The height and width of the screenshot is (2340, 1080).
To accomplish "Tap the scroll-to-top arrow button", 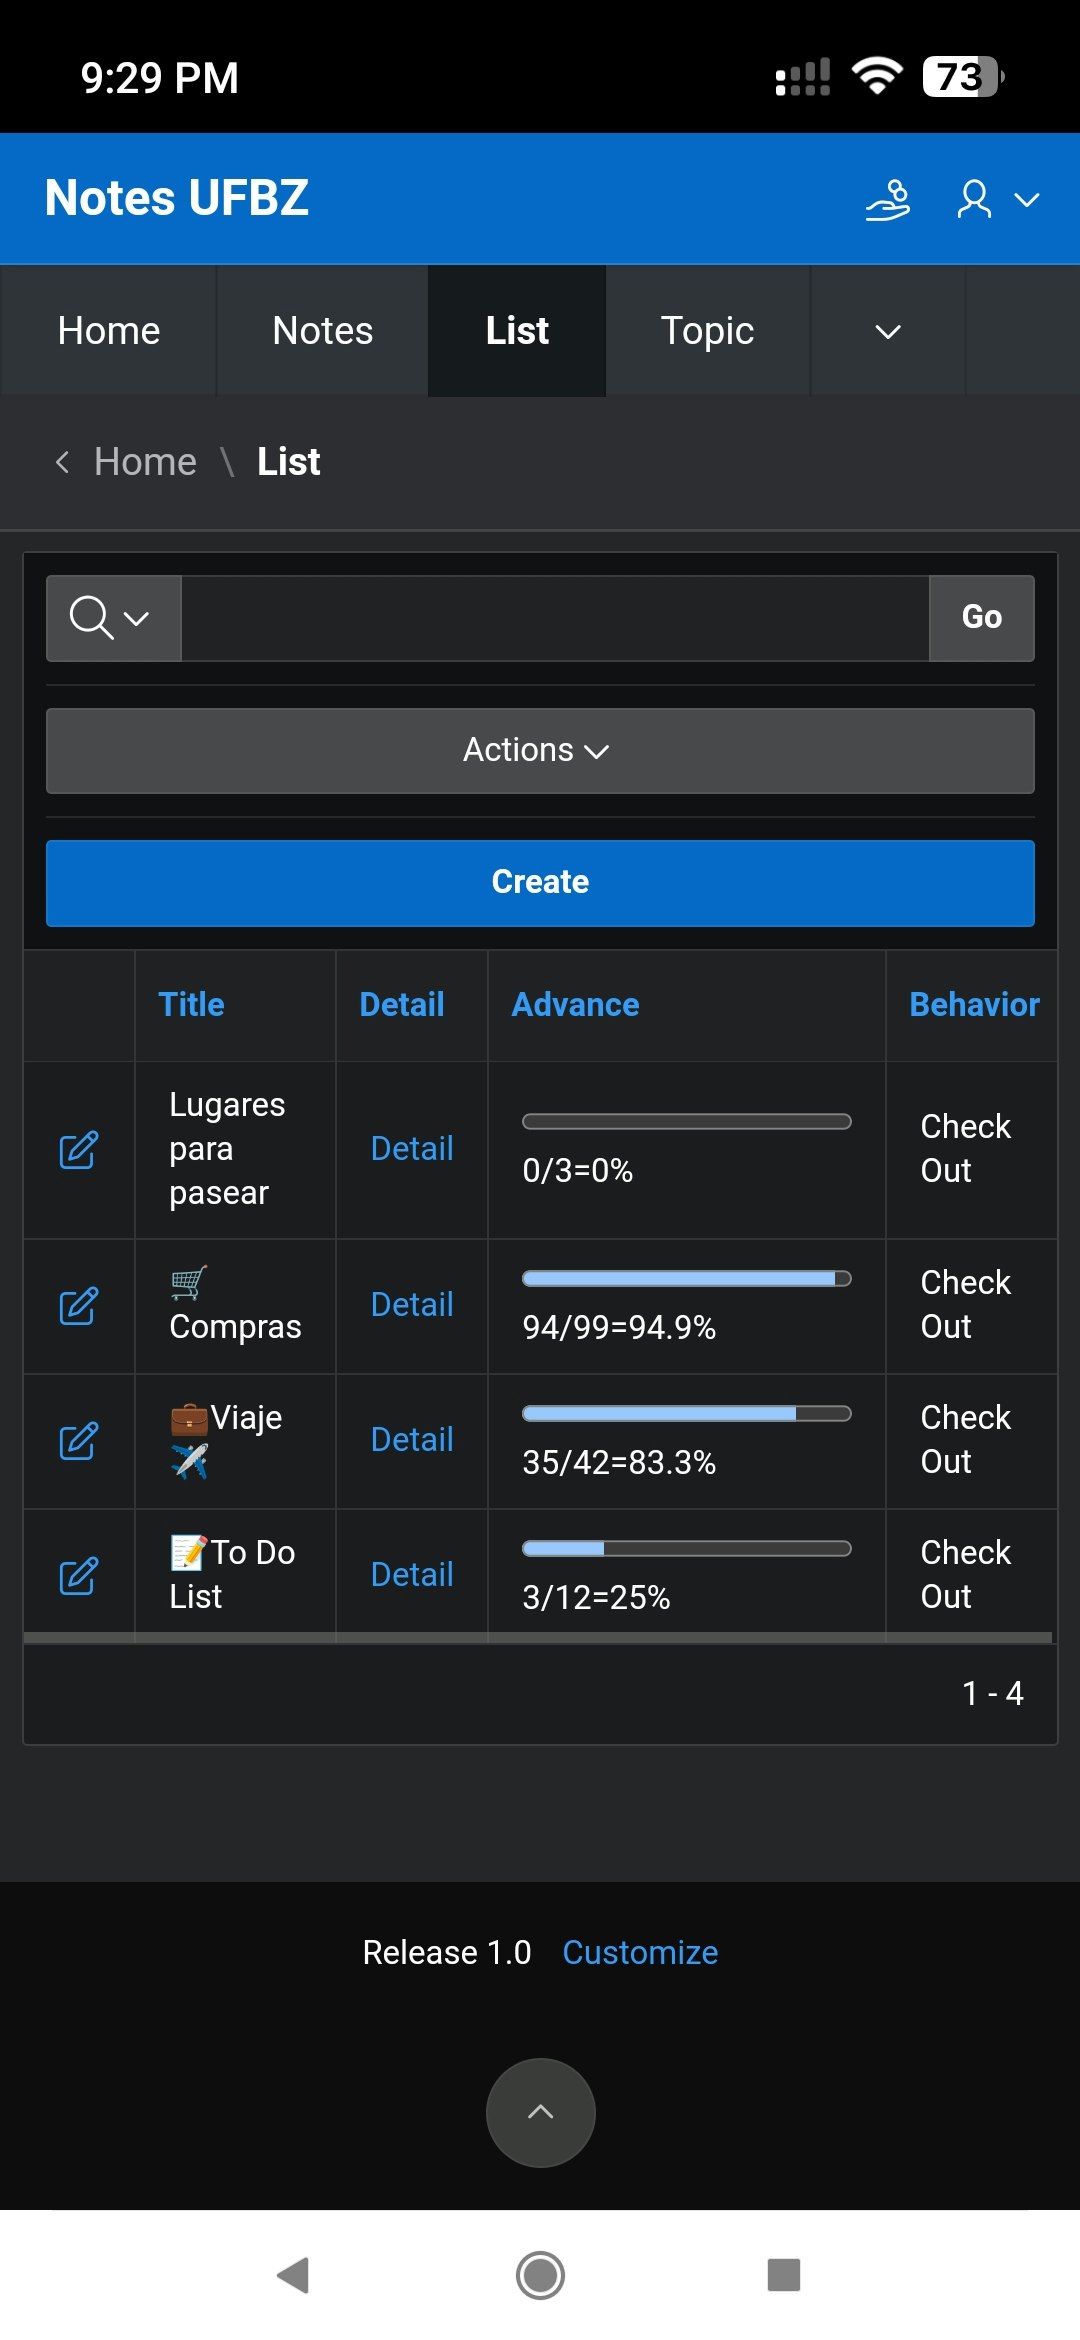I will (x=540, y=2112).
